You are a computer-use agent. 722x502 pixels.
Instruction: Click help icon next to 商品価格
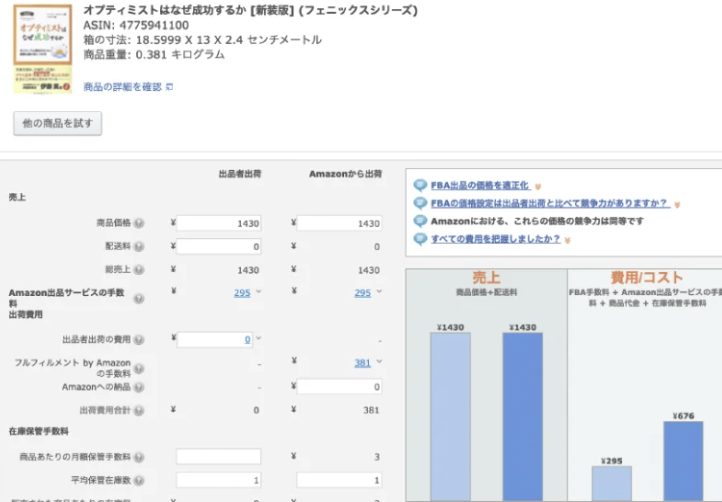click(139, 223)
